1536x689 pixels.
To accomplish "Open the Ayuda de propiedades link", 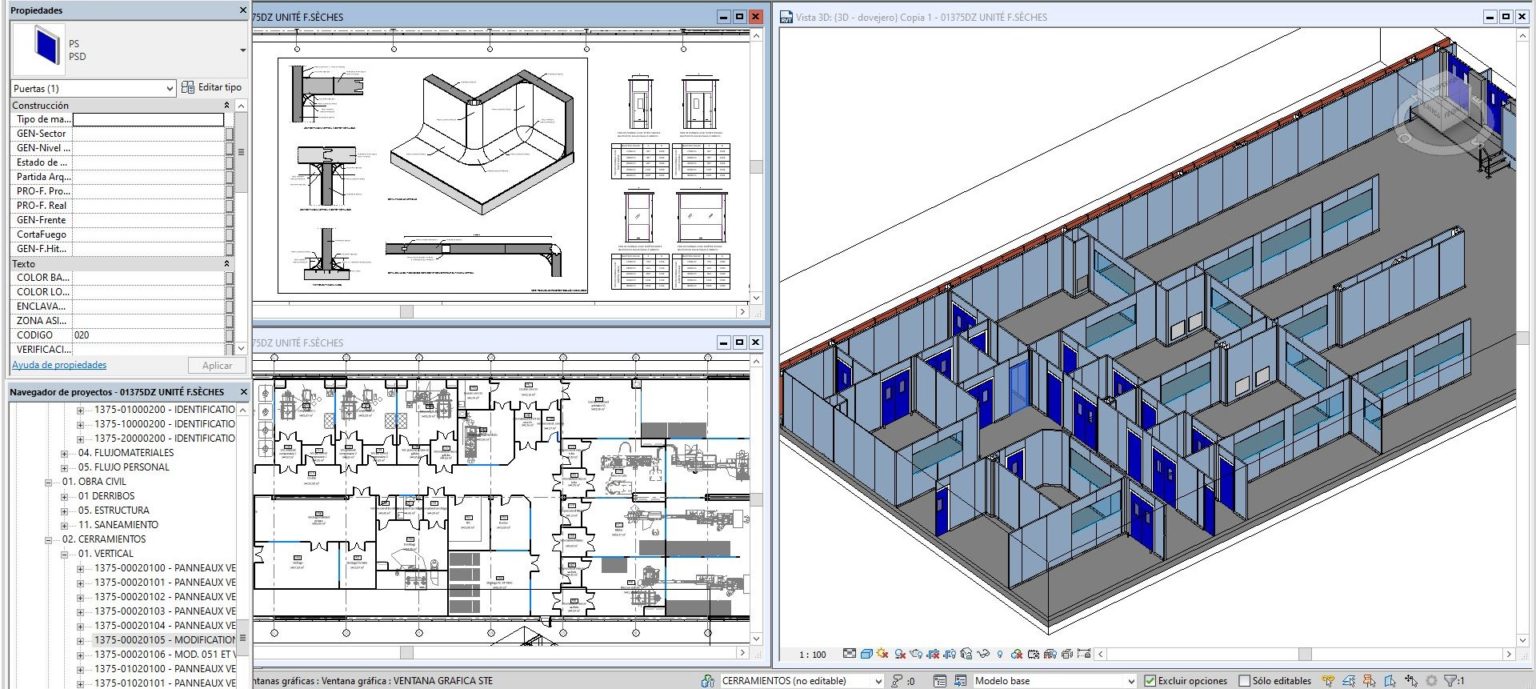I will click(59, 365).
